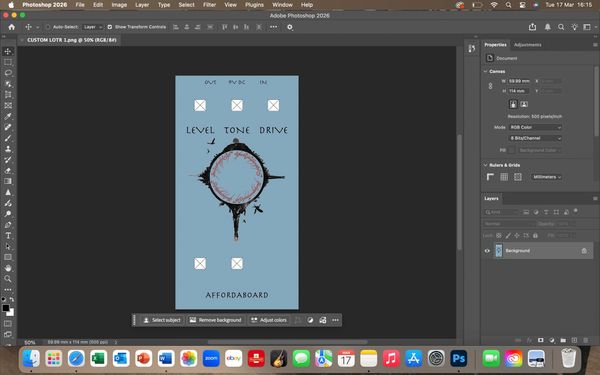600x375 pixels.
Task: Select the Hand tool
Action: pos(8,268)
